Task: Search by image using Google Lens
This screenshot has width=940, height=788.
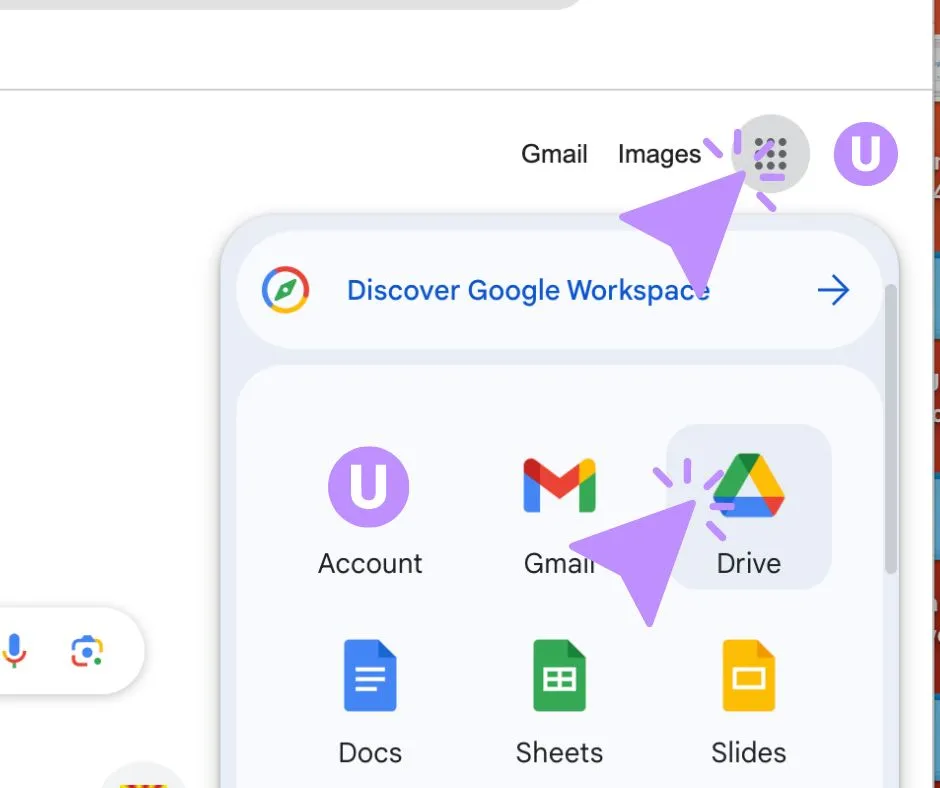Action: [87, 651]
